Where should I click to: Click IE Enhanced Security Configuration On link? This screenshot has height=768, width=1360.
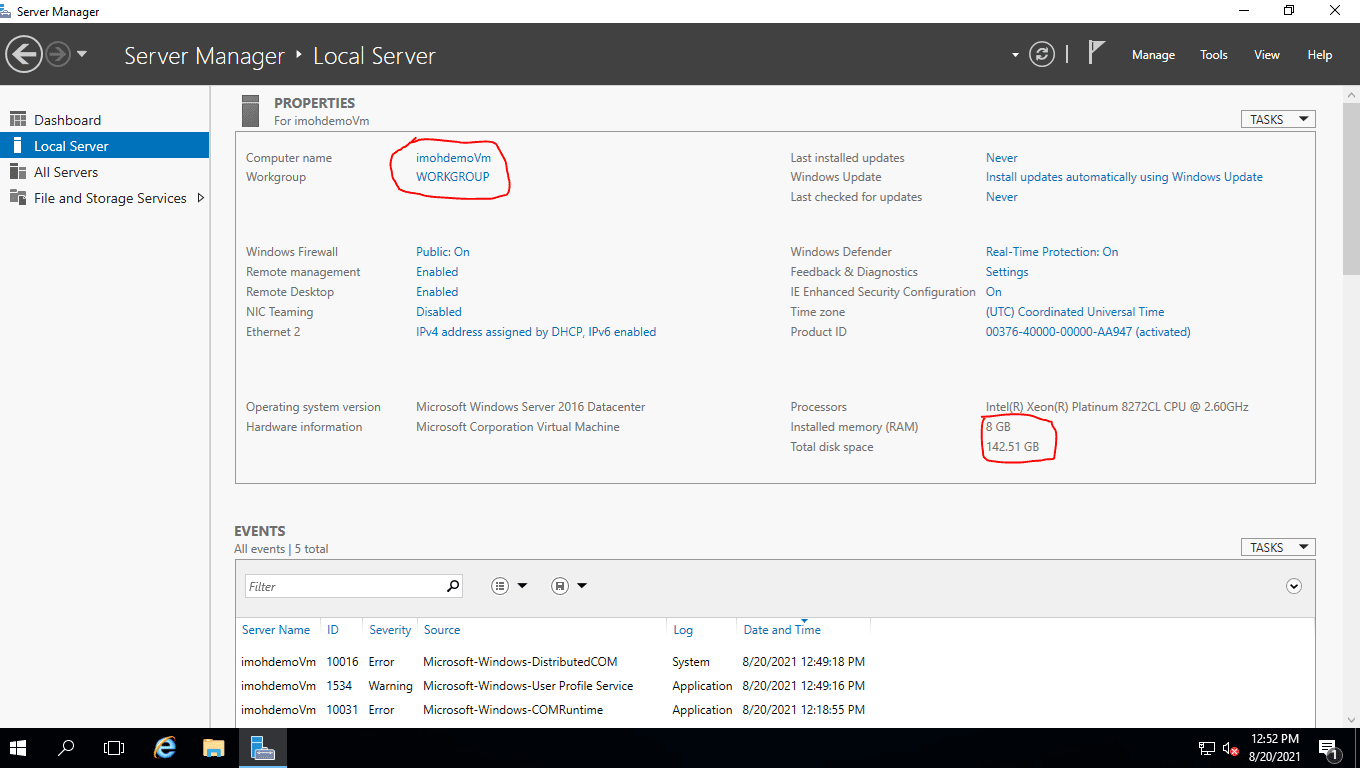[x=994, y=292]
